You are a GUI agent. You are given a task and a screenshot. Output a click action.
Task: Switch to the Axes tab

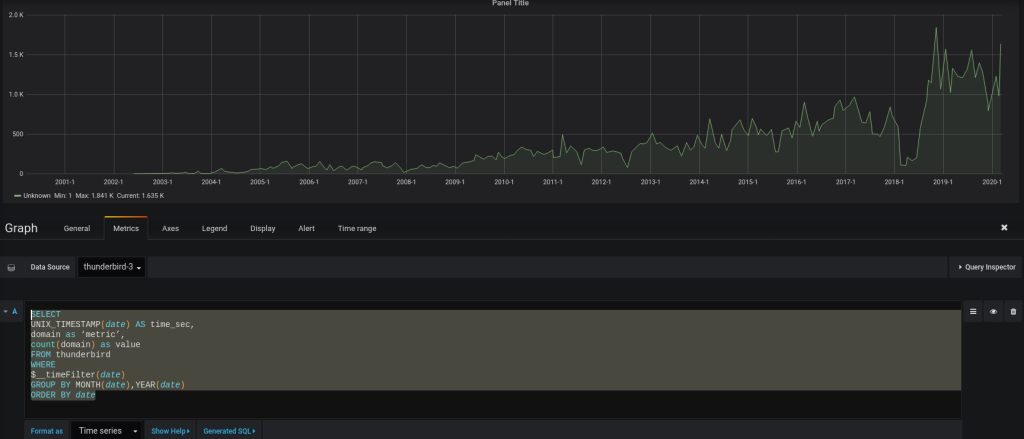[x=170, y=229]
